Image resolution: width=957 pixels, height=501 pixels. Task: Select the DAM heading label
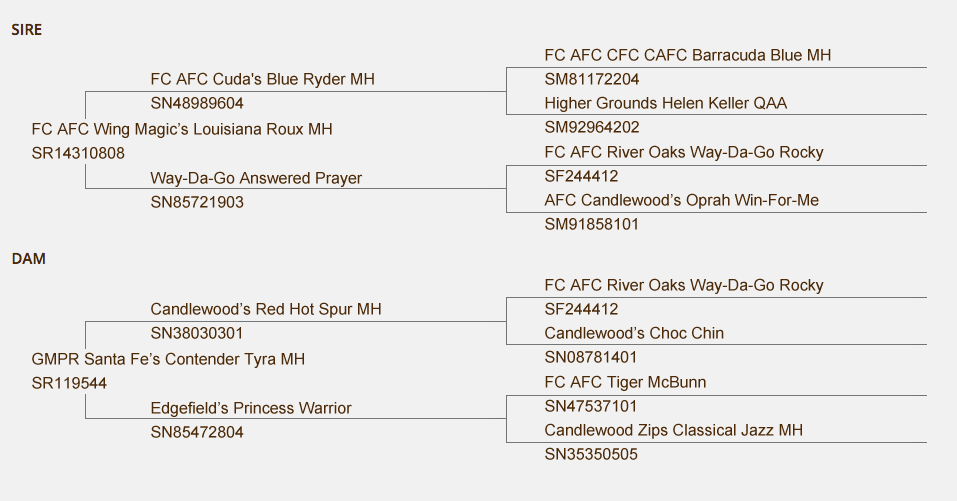coord(28,259)
